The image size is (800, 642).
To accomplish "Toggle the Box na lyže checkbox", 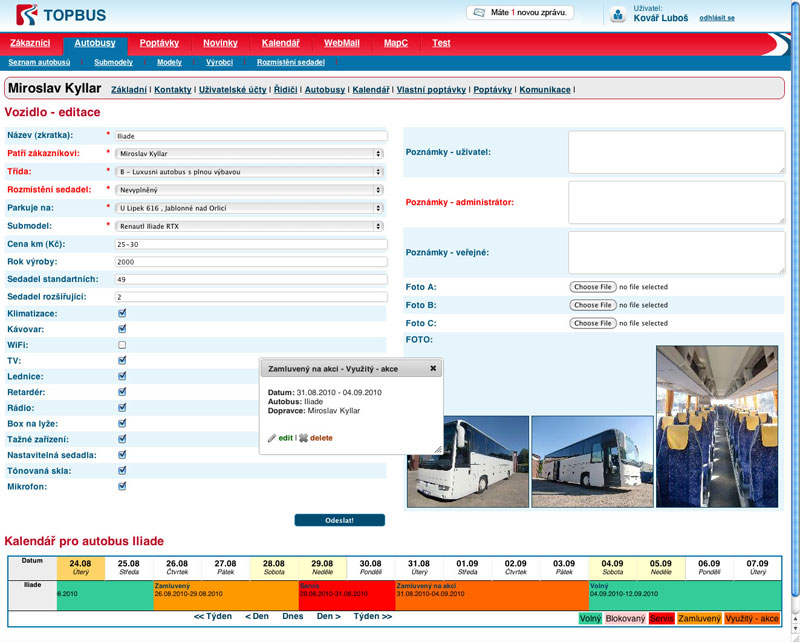I will pos(122,424).
